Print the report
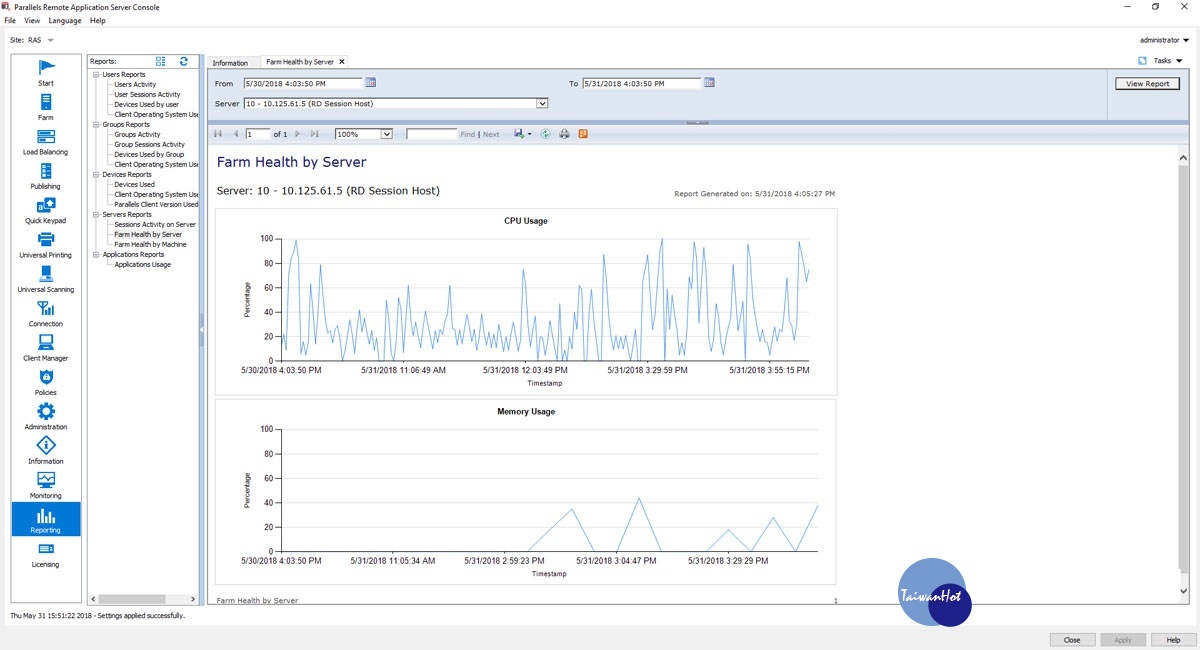 565,133
